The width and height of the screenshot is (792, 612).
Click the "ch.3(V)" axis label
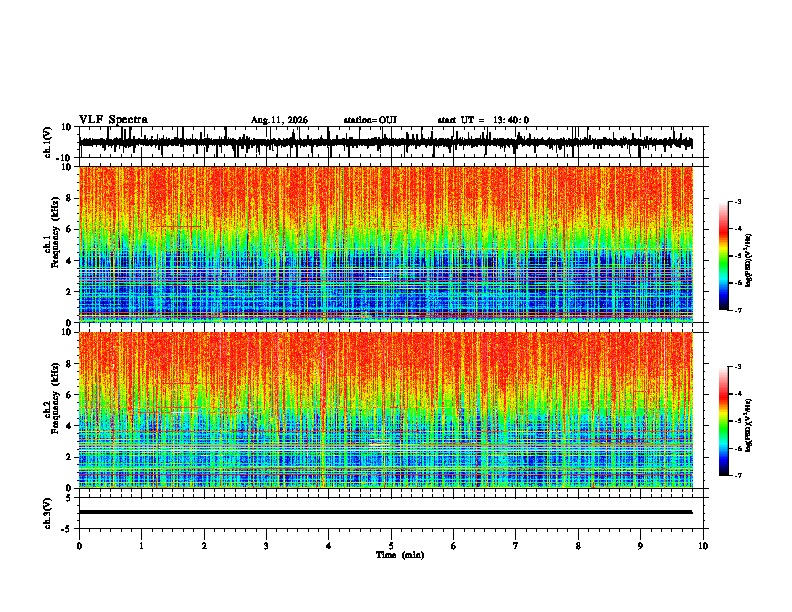[x=48, y=513]
